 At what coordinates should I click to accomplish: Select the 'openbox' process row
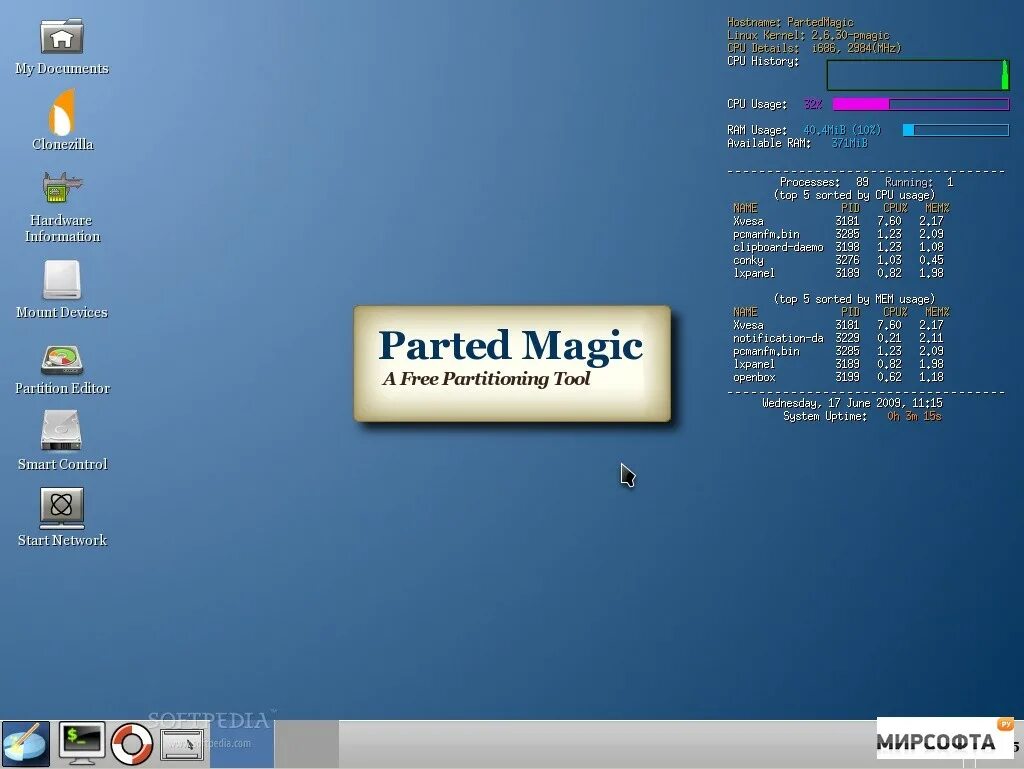point(839,377)
